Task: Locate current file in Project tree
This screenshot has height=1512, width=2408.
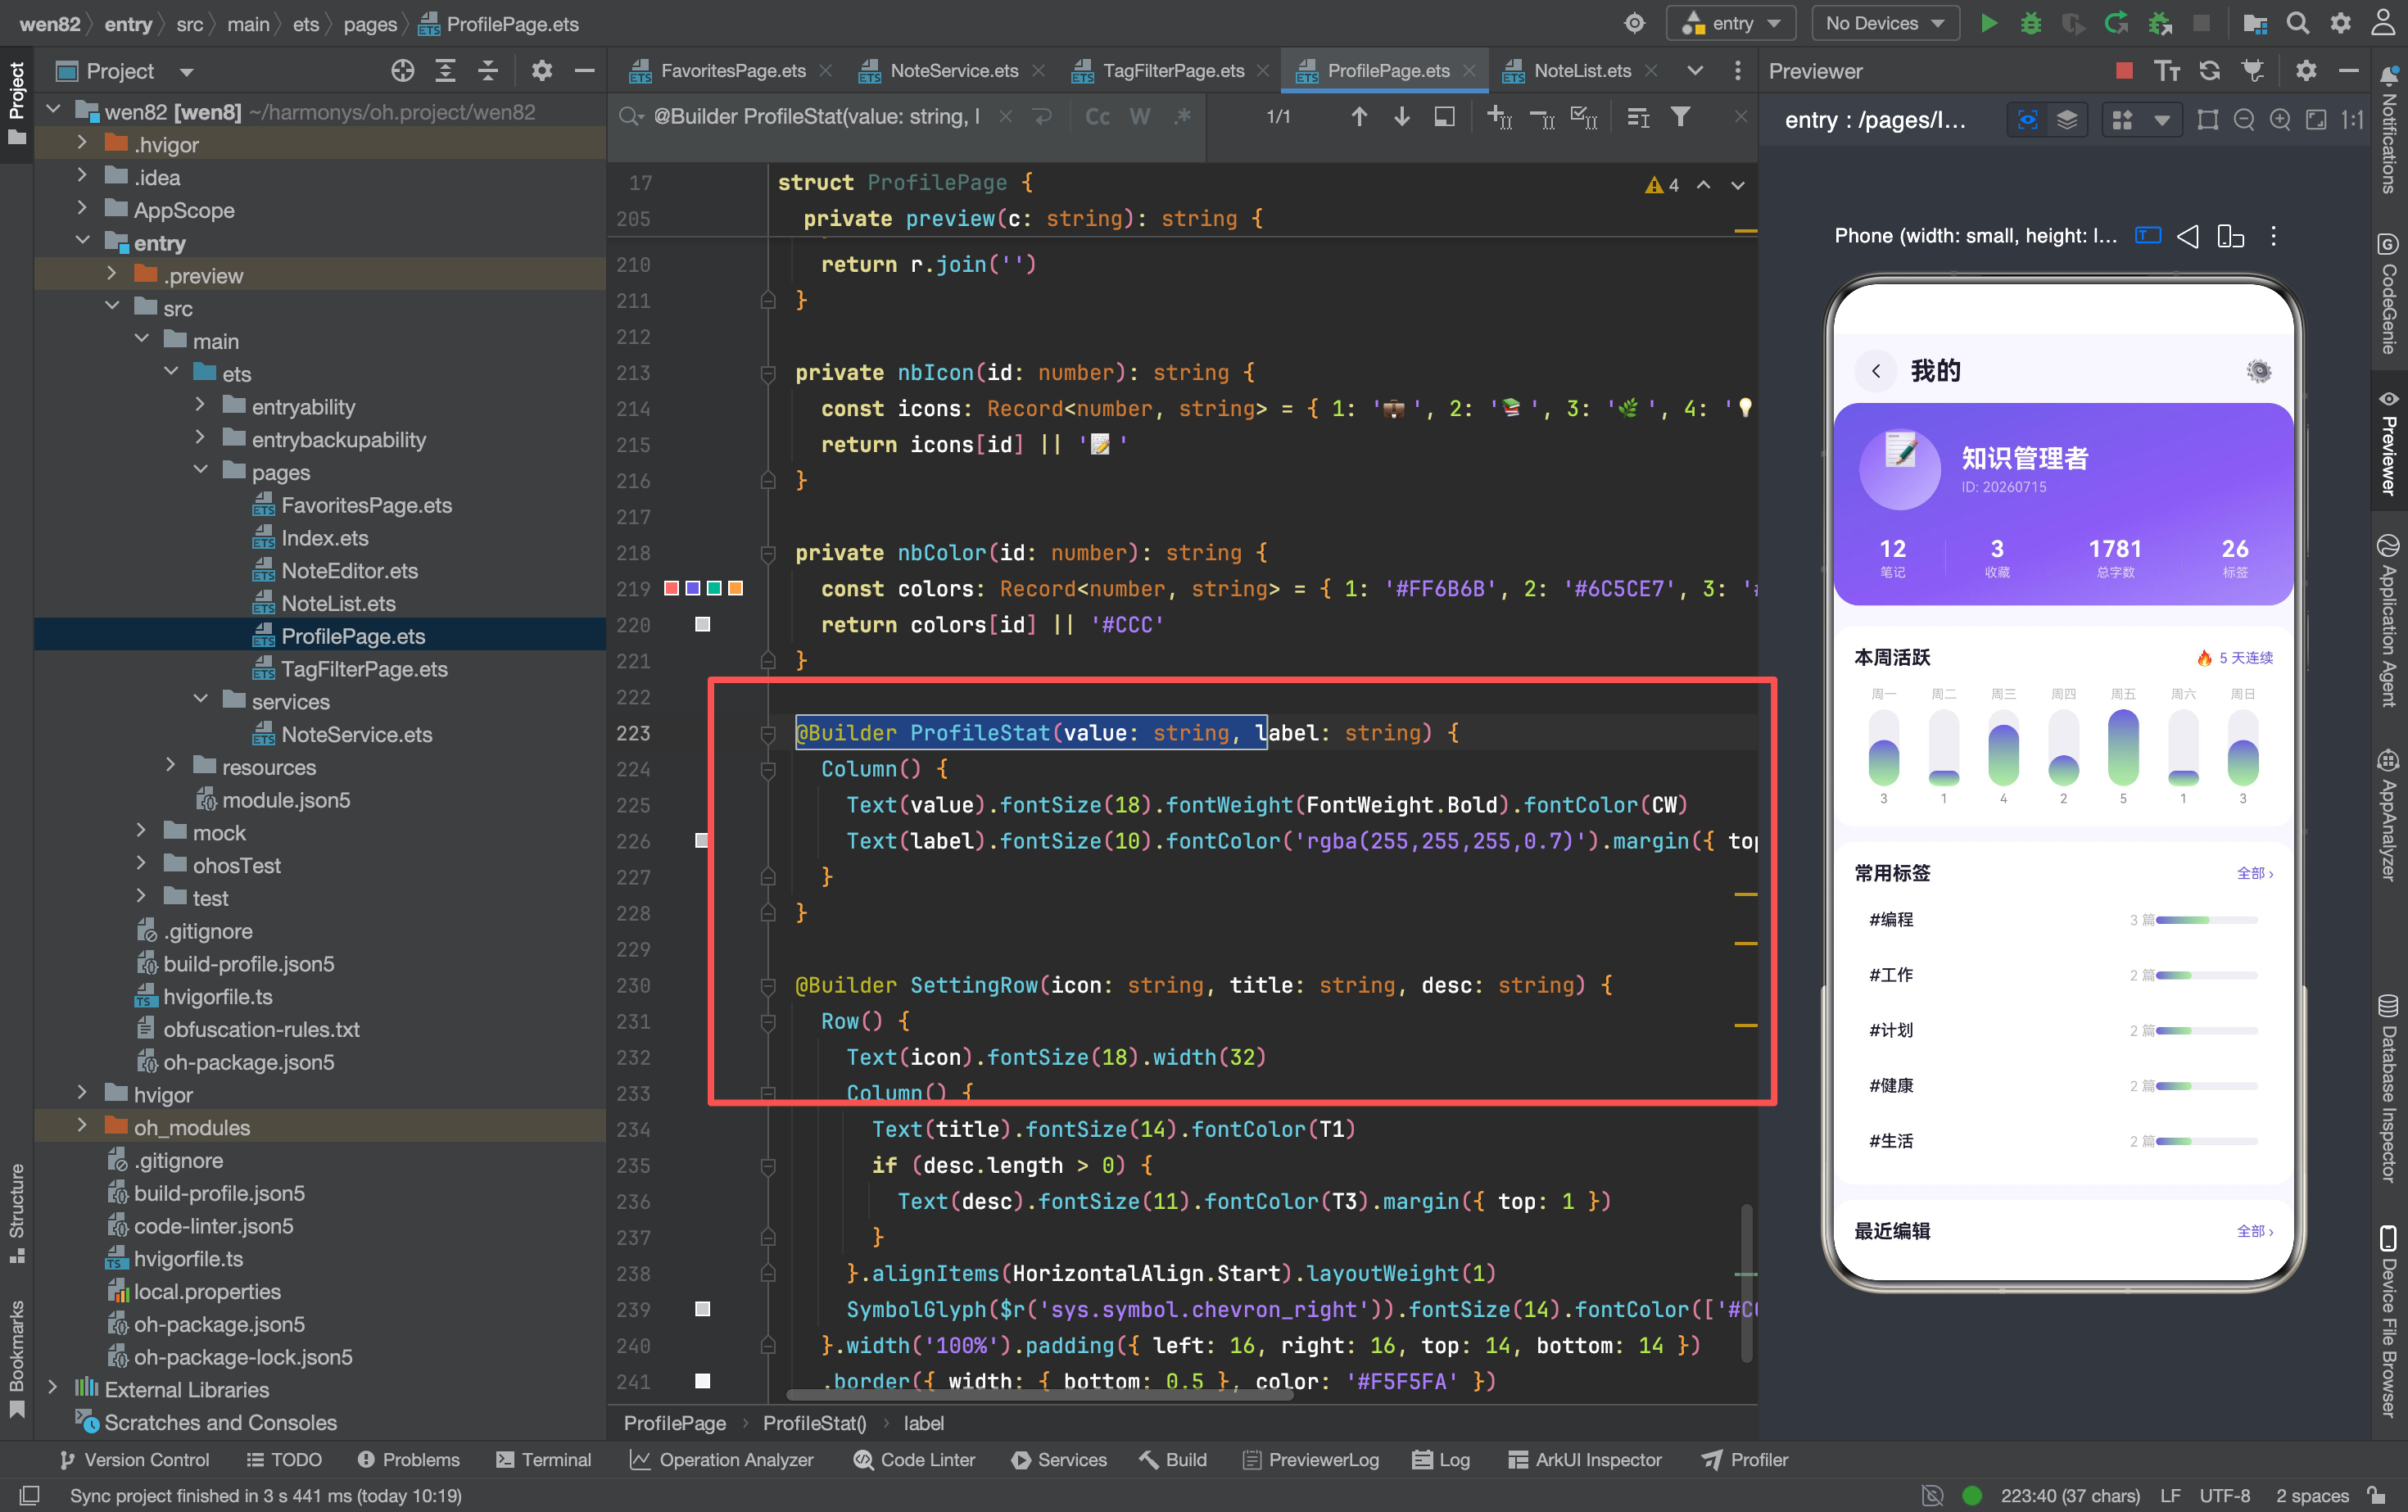Action: click(403, 71)
